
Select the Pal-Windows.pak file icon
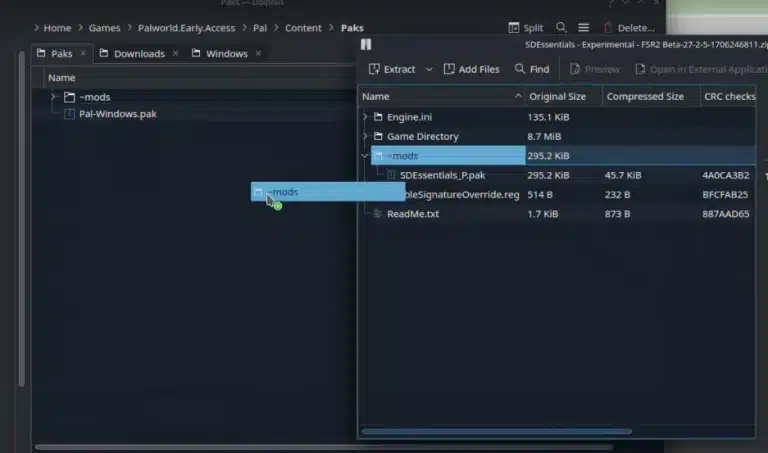[x=70, y=114]
